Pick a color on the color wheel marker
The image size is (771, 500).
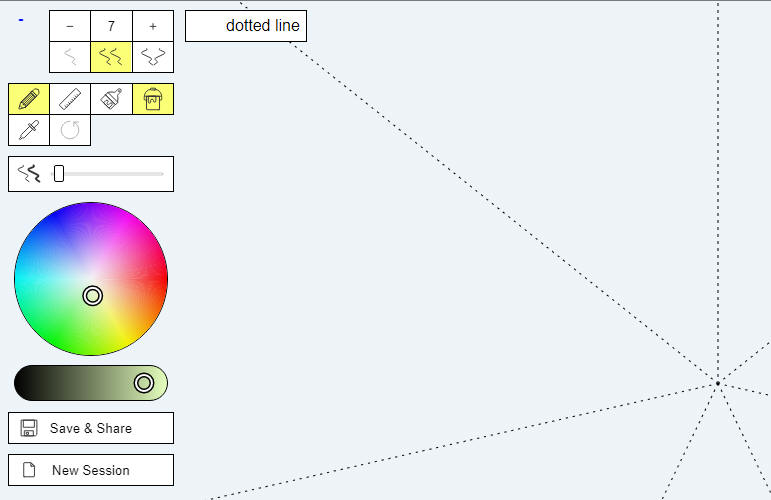pyautogui.click(x=92, y=296)
